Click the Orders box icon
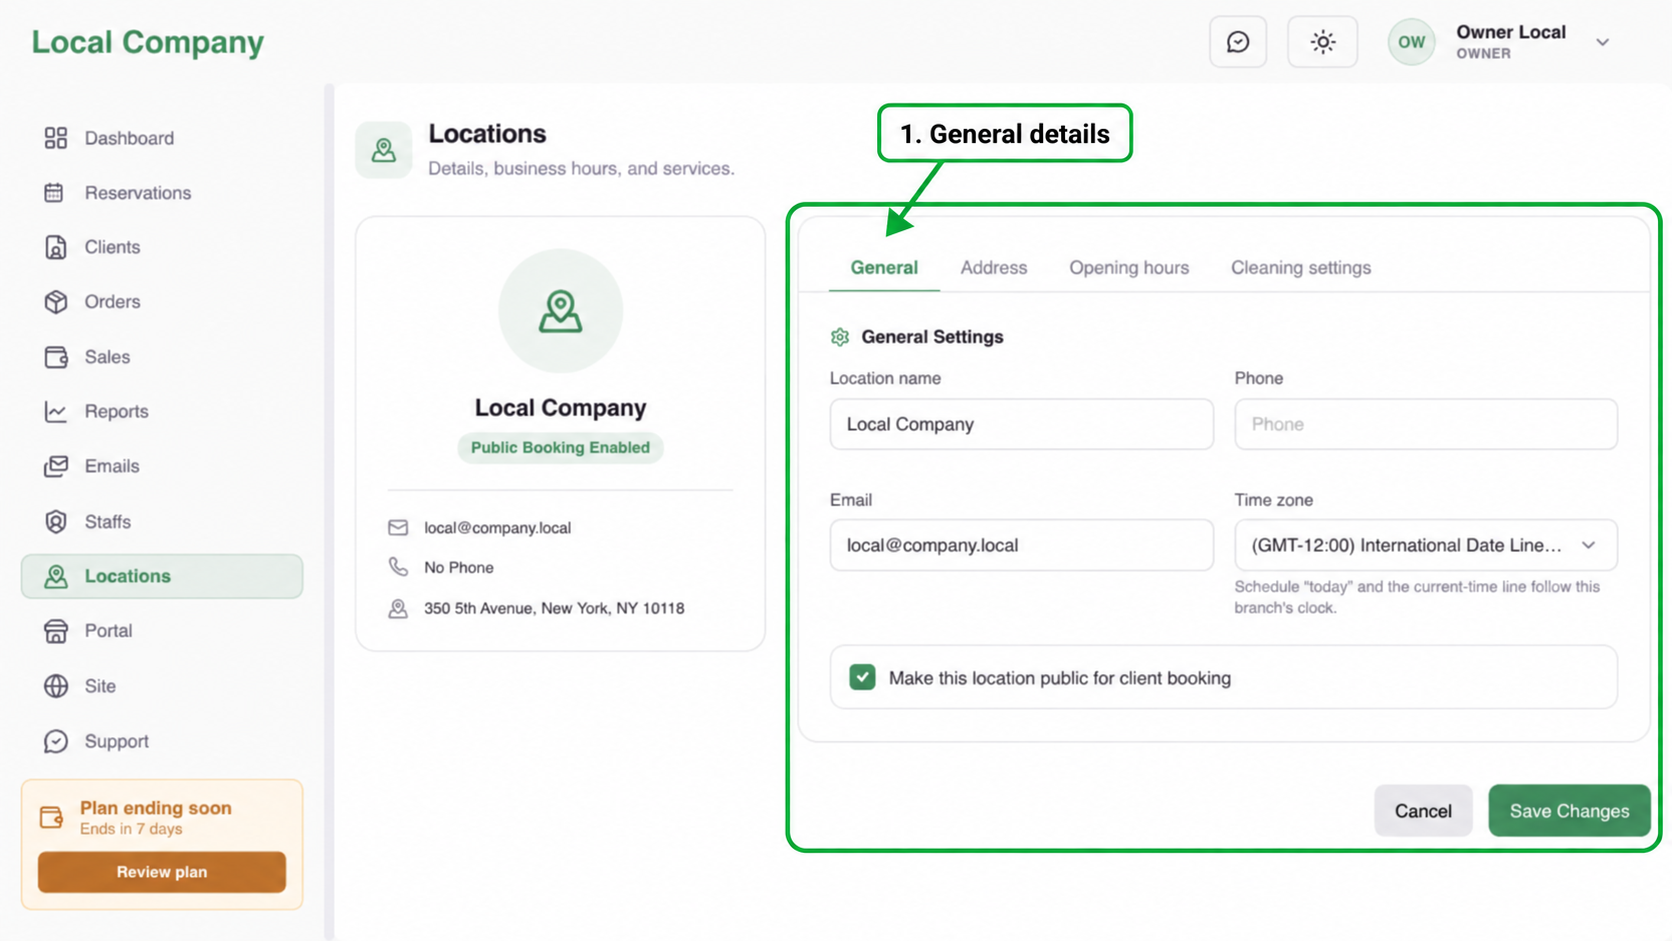1672x941 pixels. click(56, 302)
